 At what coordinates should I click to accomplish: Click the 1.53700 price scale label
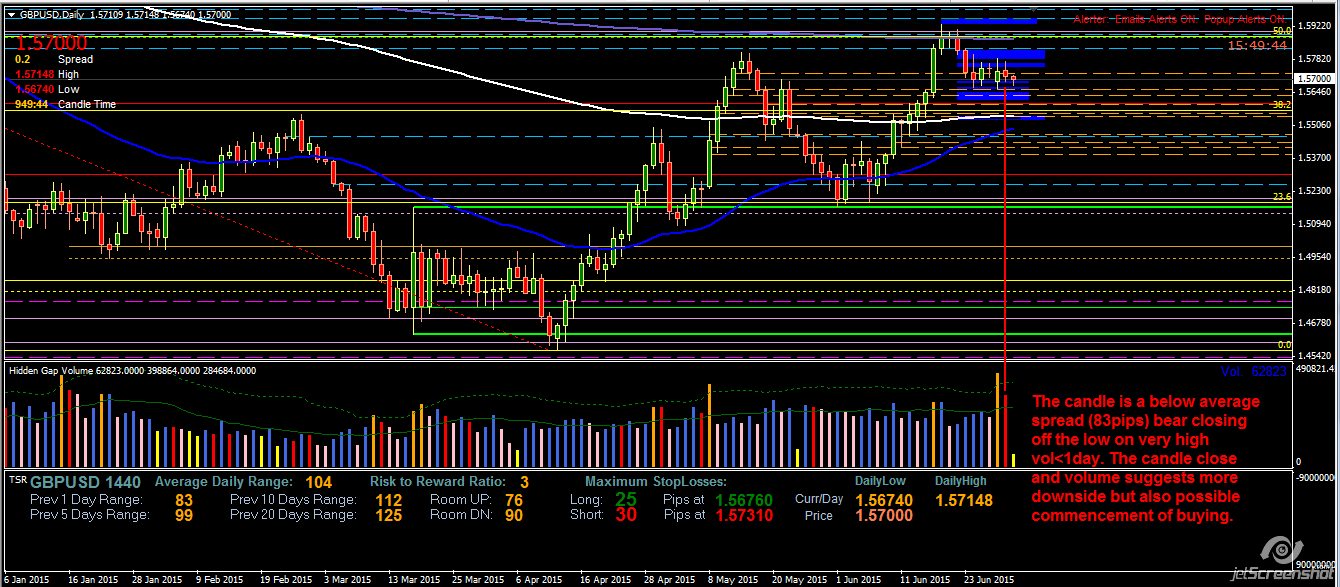(x=1313, y=158)
